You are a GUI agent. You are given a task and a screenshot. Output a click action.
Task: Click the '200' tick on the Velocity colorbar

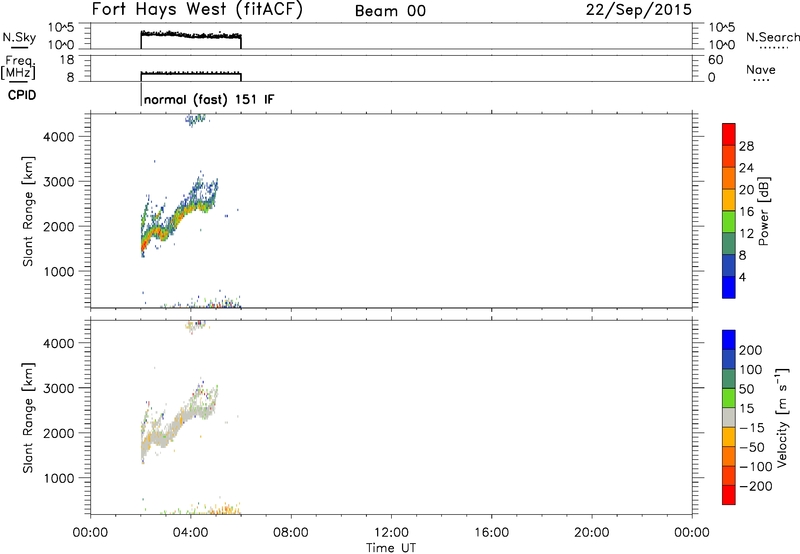click(x=751, y=350)
